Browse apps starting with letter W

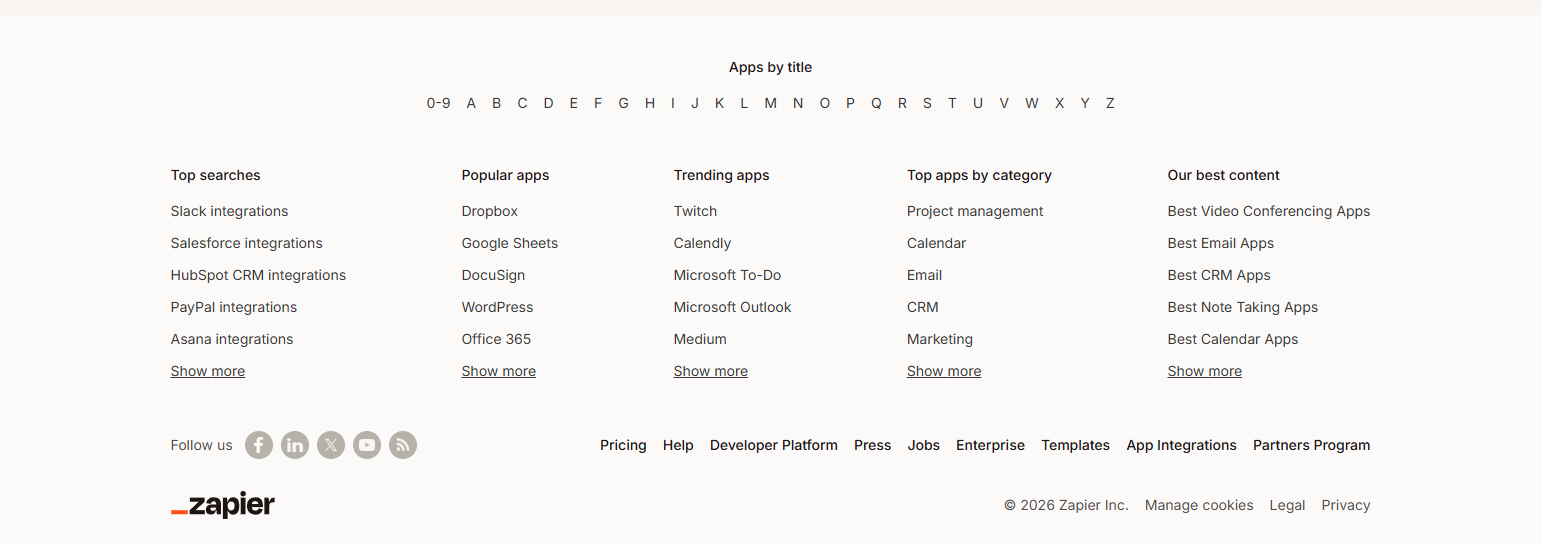click(x=1032, y=103)
